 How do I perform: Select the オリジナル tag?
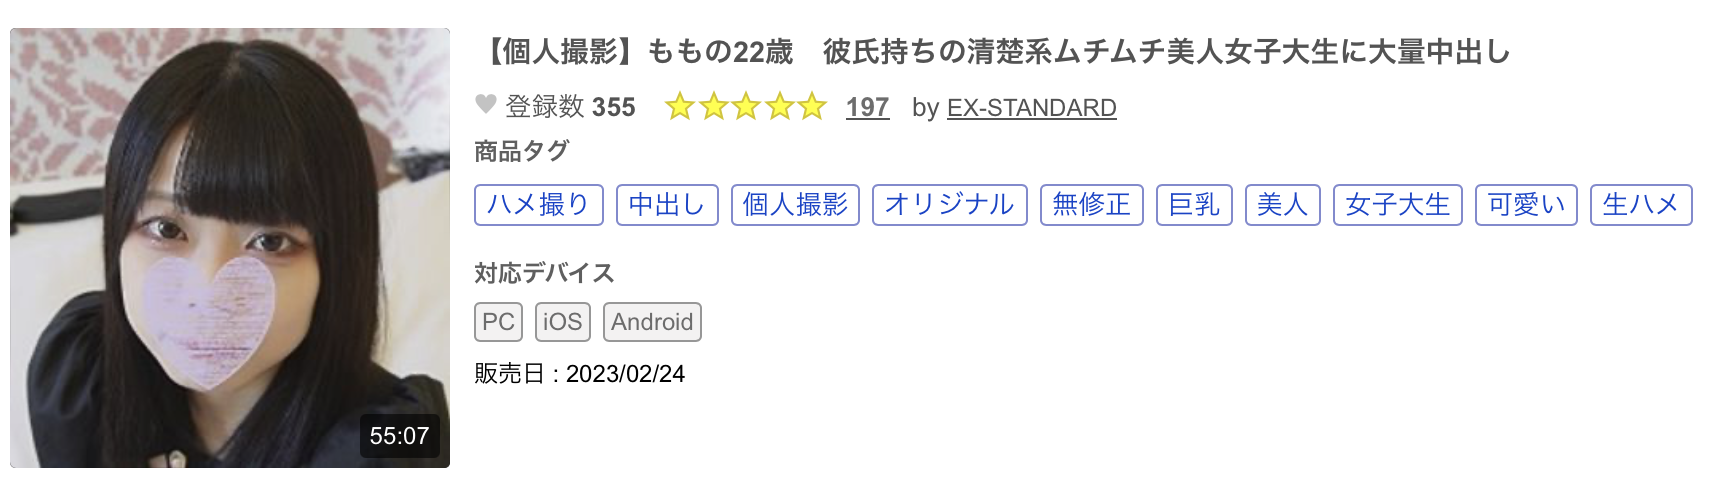(x=949, y=205)
